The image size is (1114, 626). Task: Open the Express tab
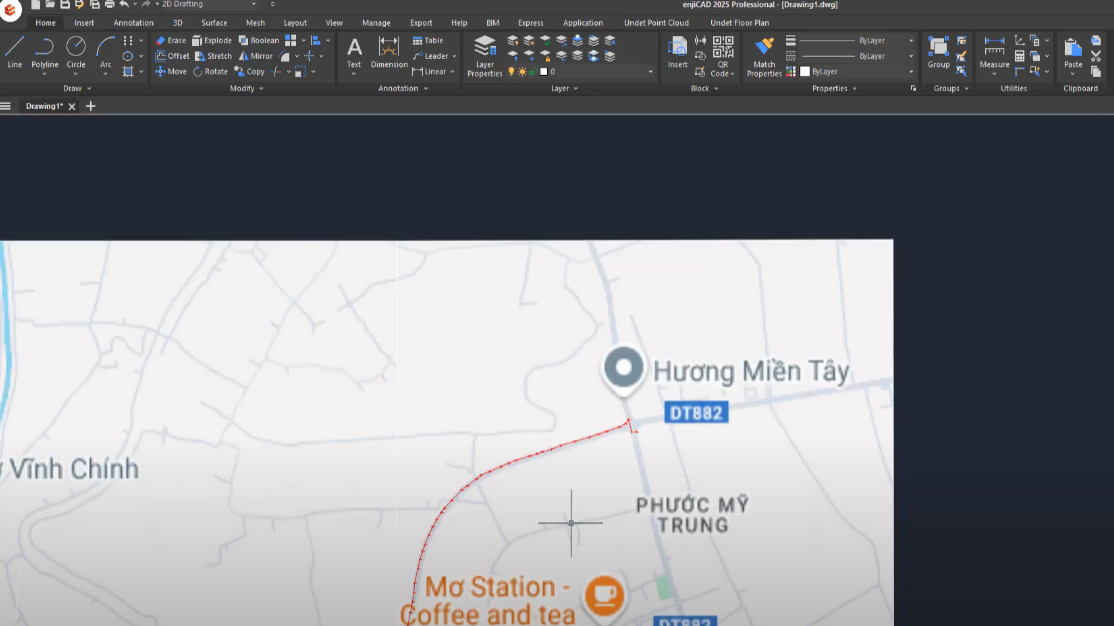tap(530, 23)
